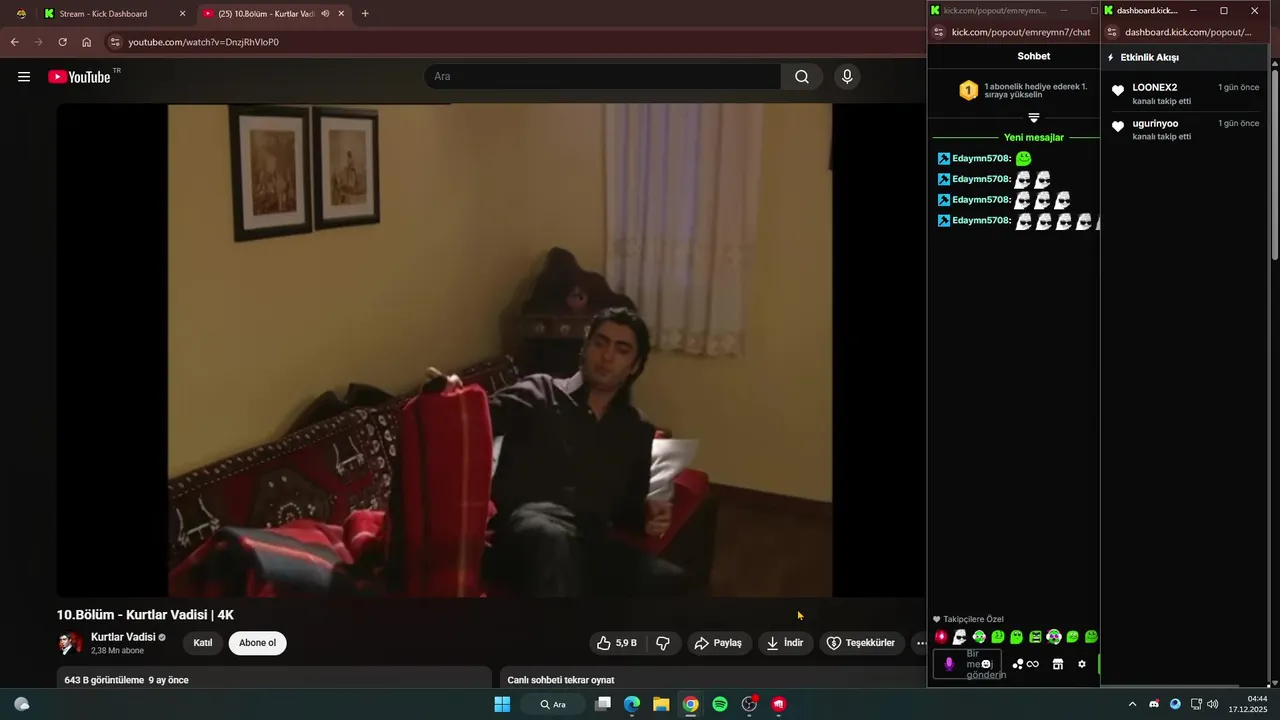This screenshot has height=720, width=1280.
Task: Click the video title 10.Bölüm - Kurtlar Vadisi
Action: coord(145,615)
